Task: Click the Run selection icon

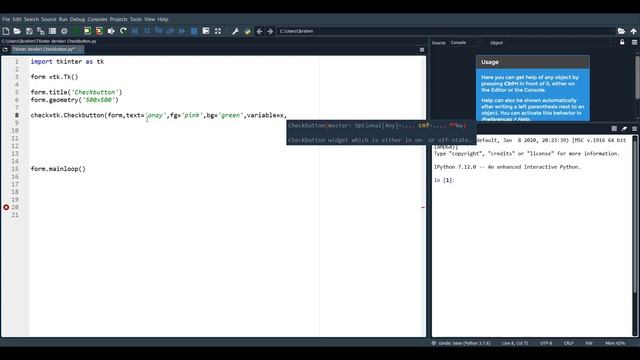Action: (x=111, y=31)
